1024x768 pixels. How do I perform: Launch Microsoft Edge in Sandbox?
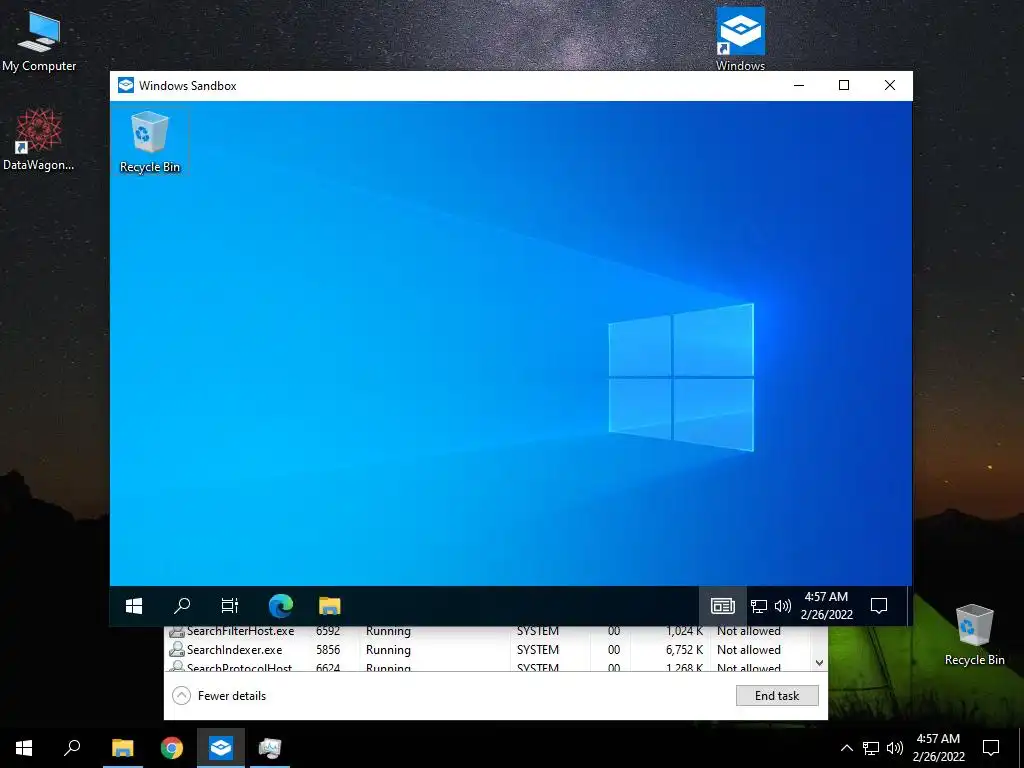point(281,606)
